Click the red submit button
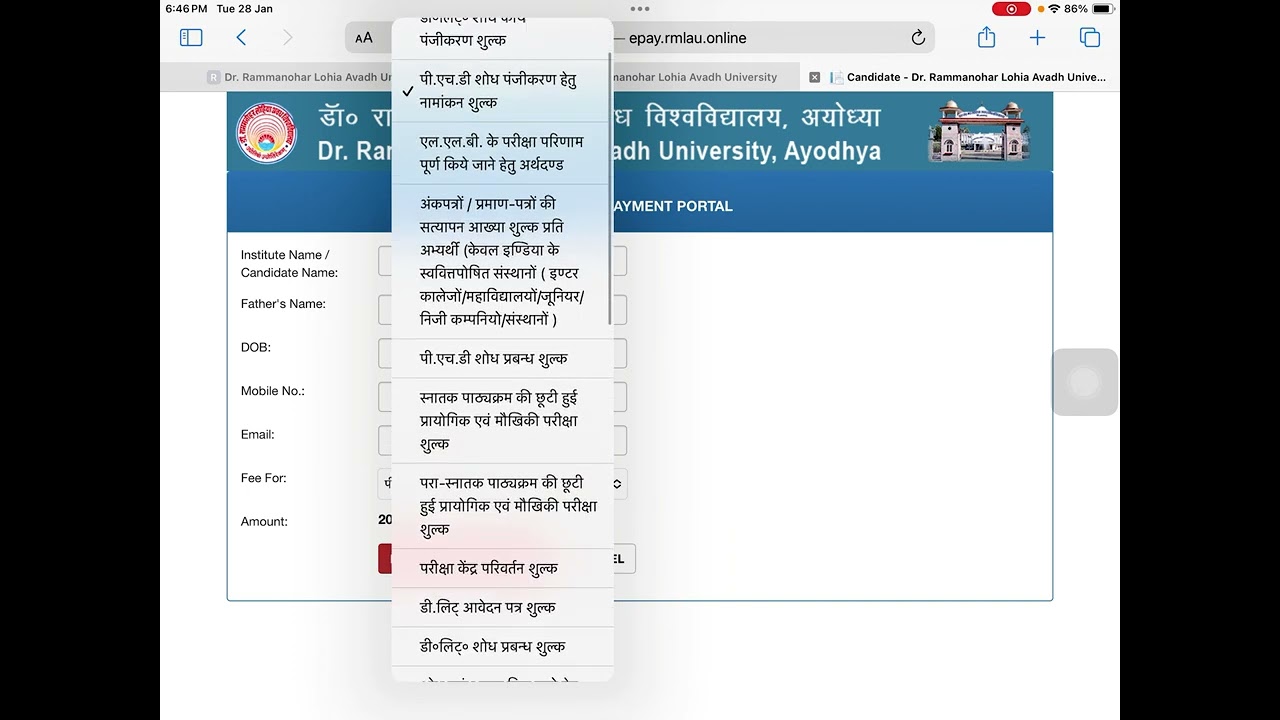Screen dimensions: 1280x720 coord(385,559)
